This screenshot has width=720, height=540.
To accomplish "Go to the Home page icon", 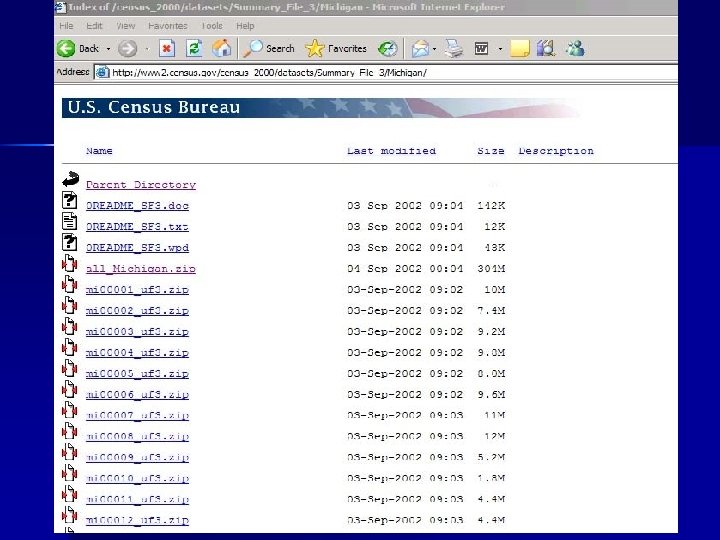I will click(221, 48).
